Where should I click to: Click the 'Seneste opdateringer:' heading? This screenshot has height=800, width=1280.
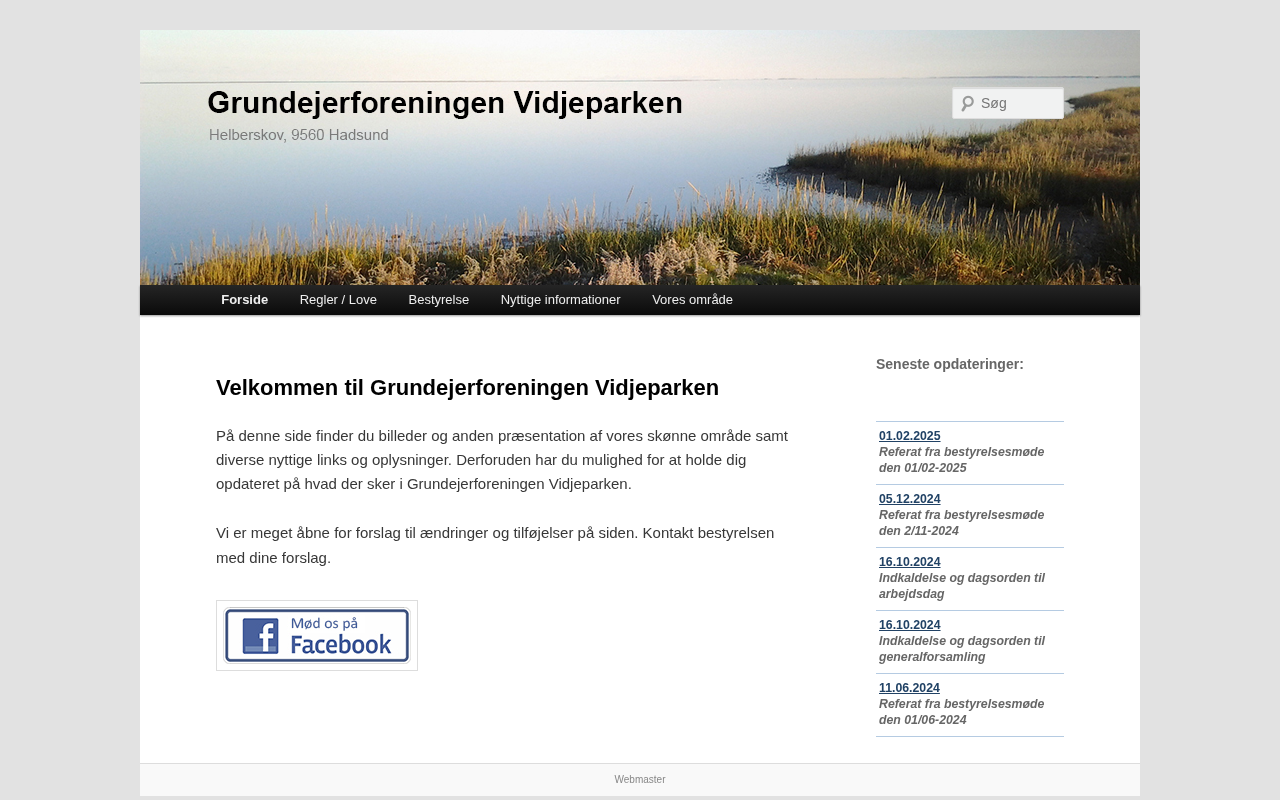coord(950,364)
